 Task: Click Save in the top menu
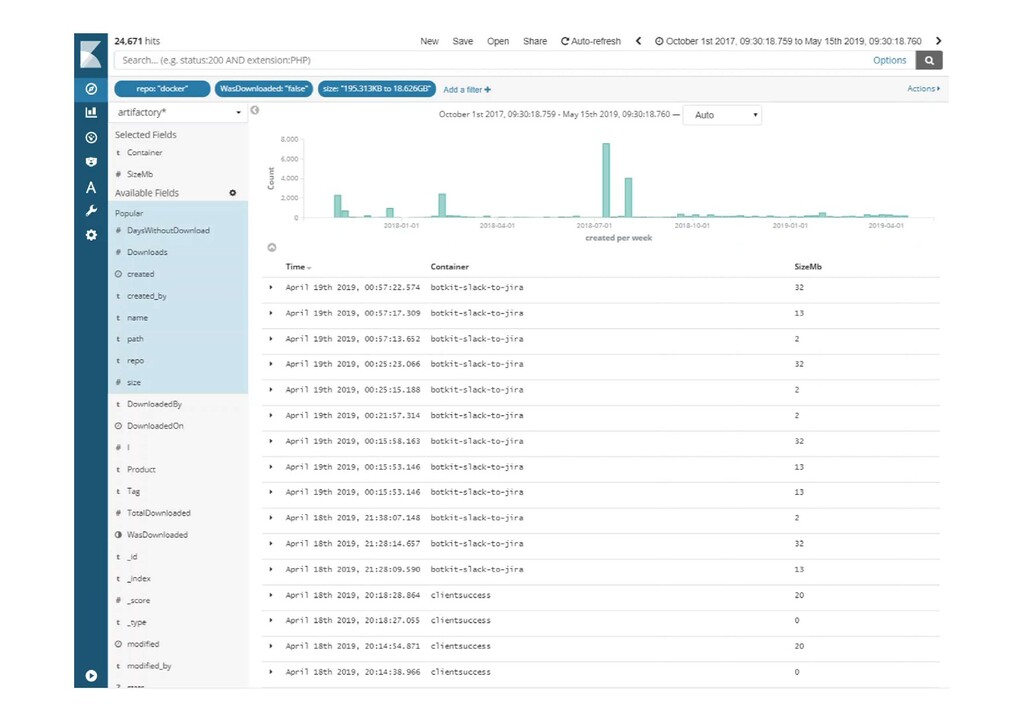pyautogui.click(x=462, y=41)
